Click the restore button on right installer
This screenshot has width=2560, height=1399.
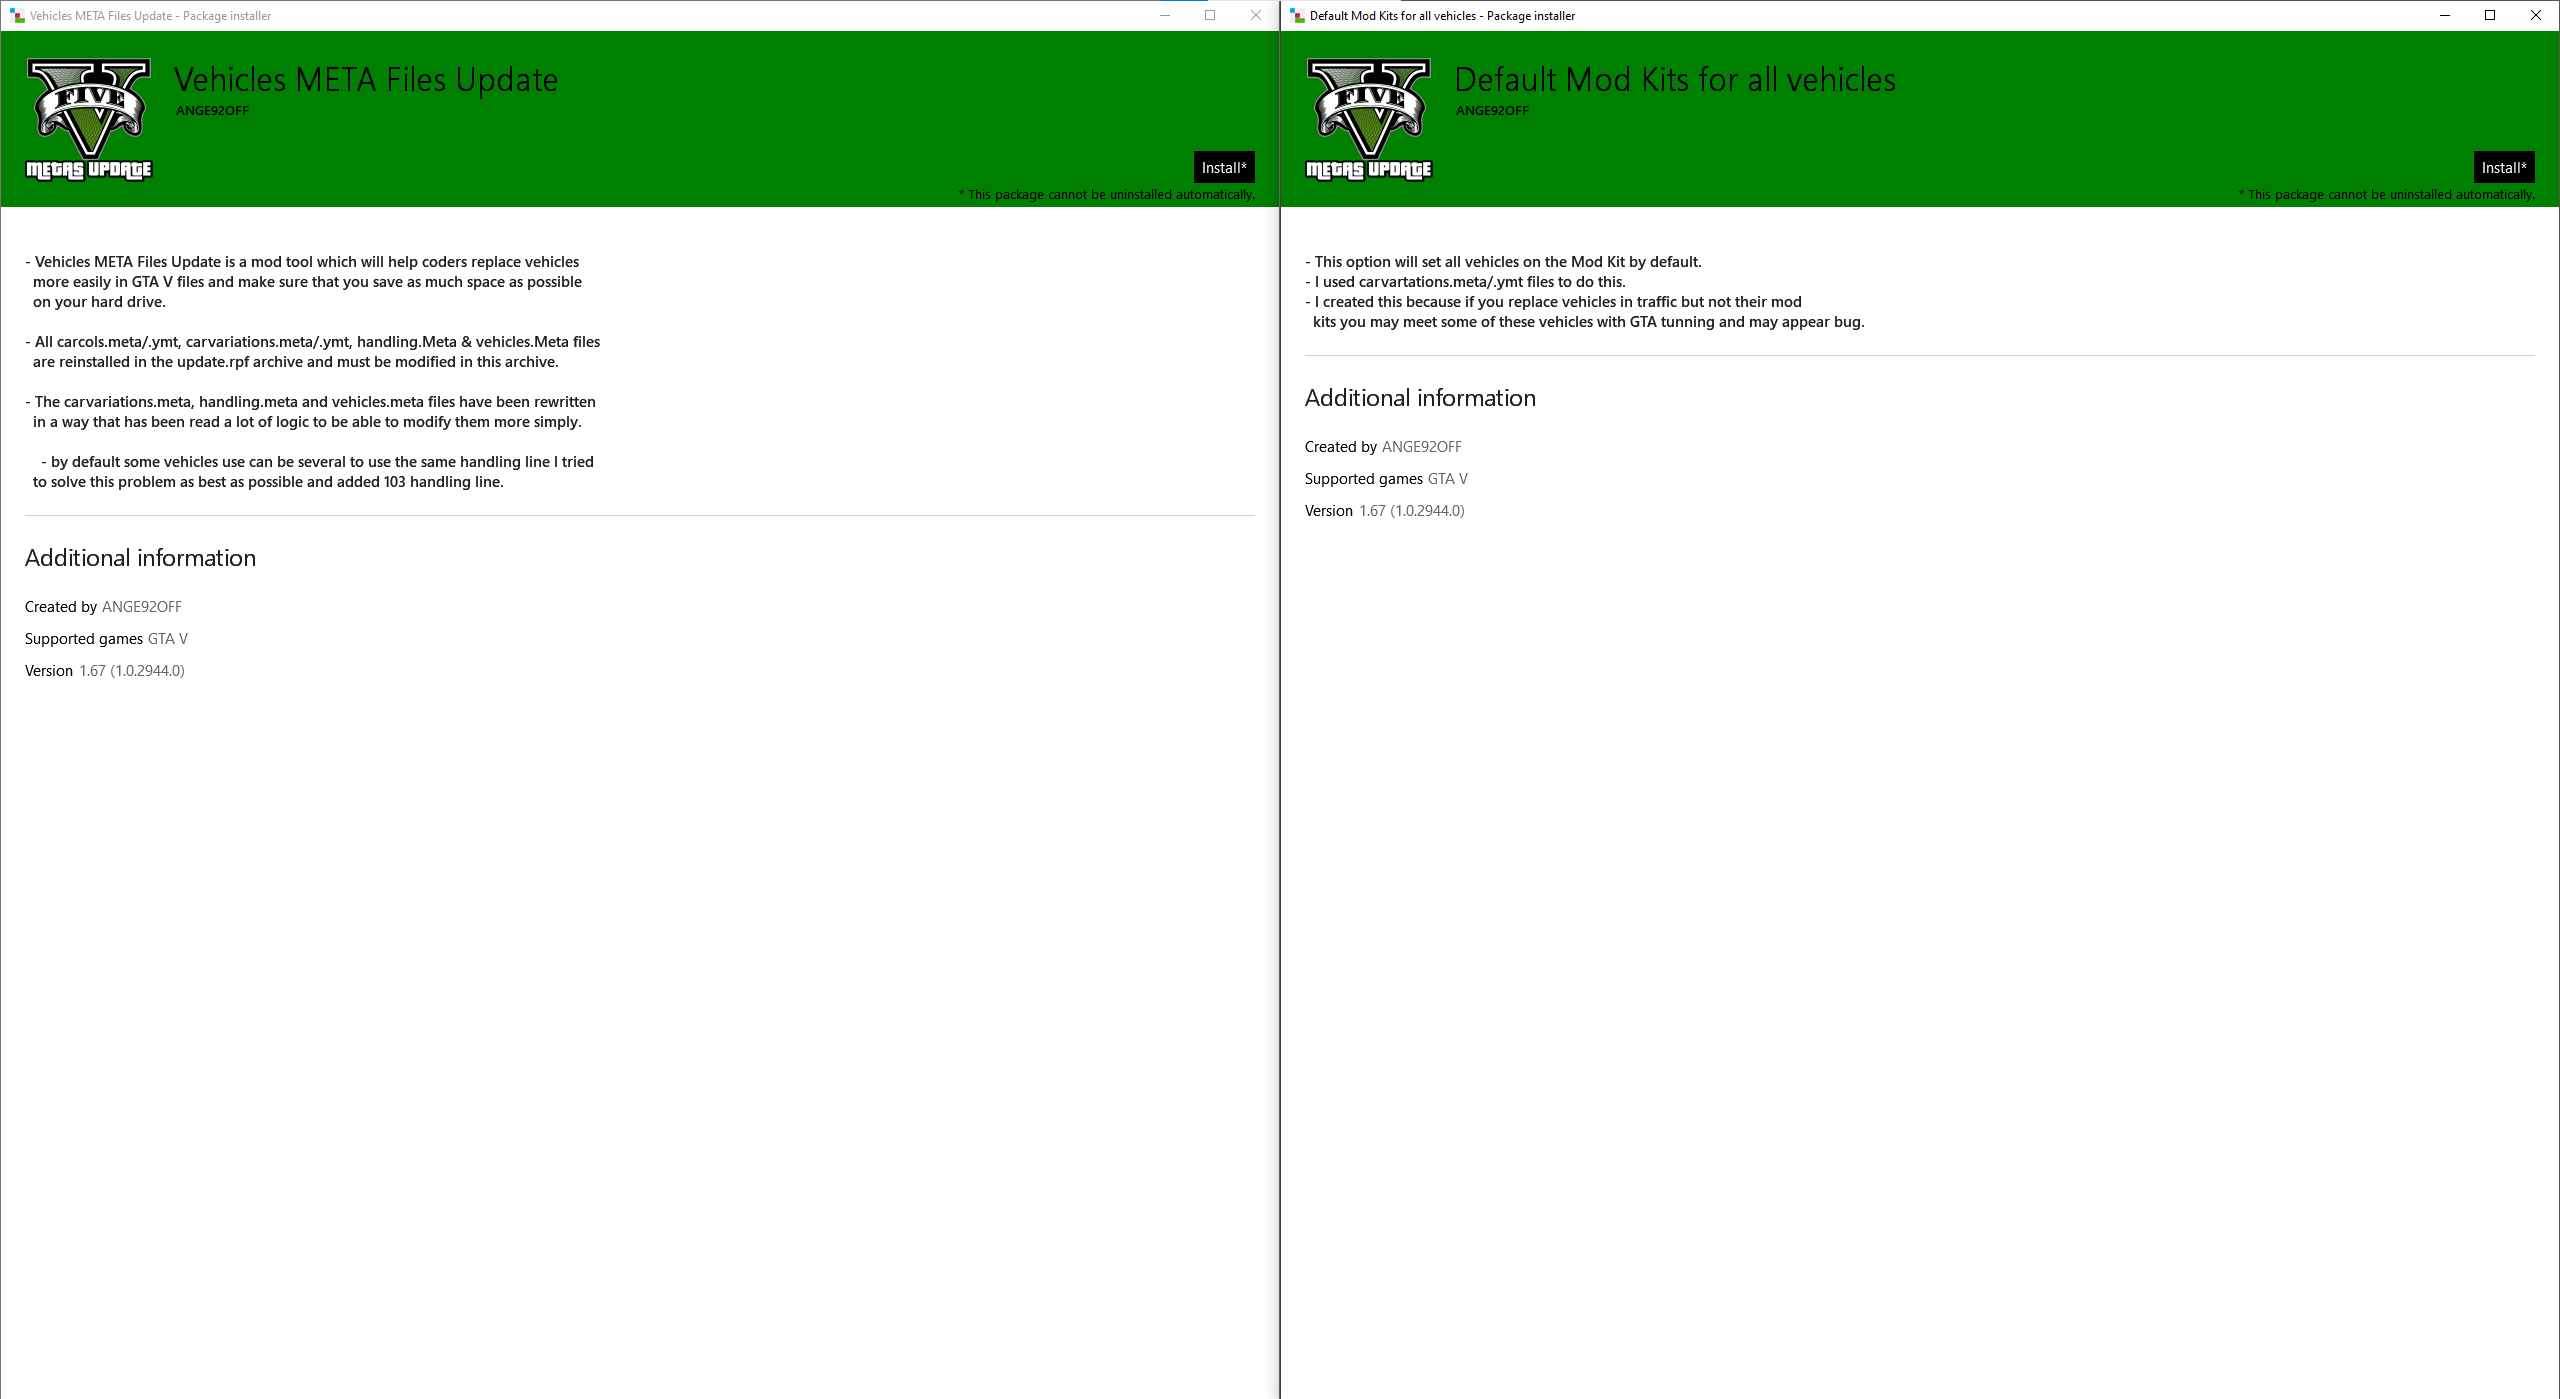pyautogui.click(x=2488, y=16)
